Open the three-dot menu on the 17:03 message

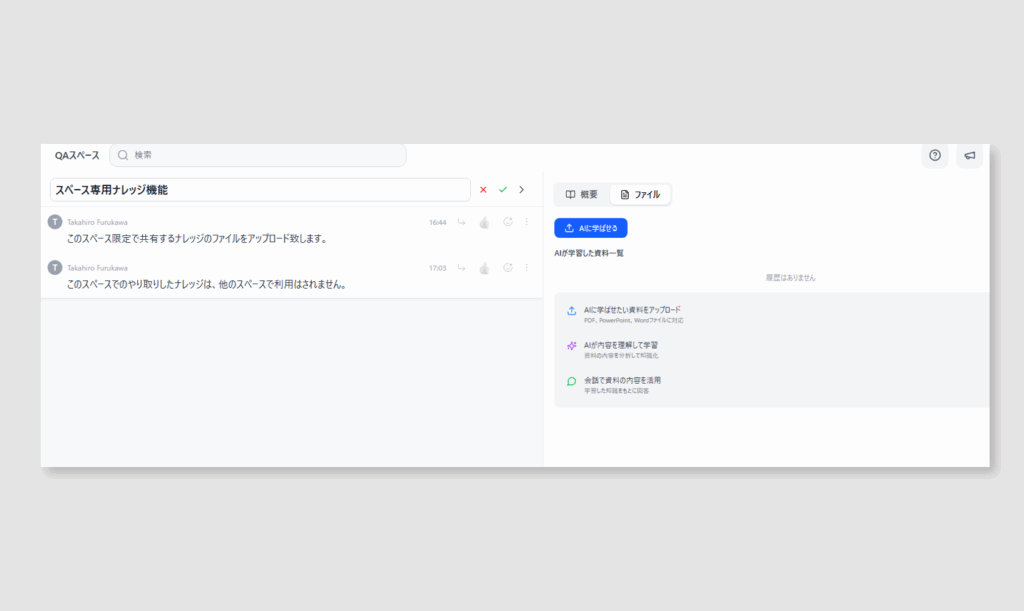(527, 268)
